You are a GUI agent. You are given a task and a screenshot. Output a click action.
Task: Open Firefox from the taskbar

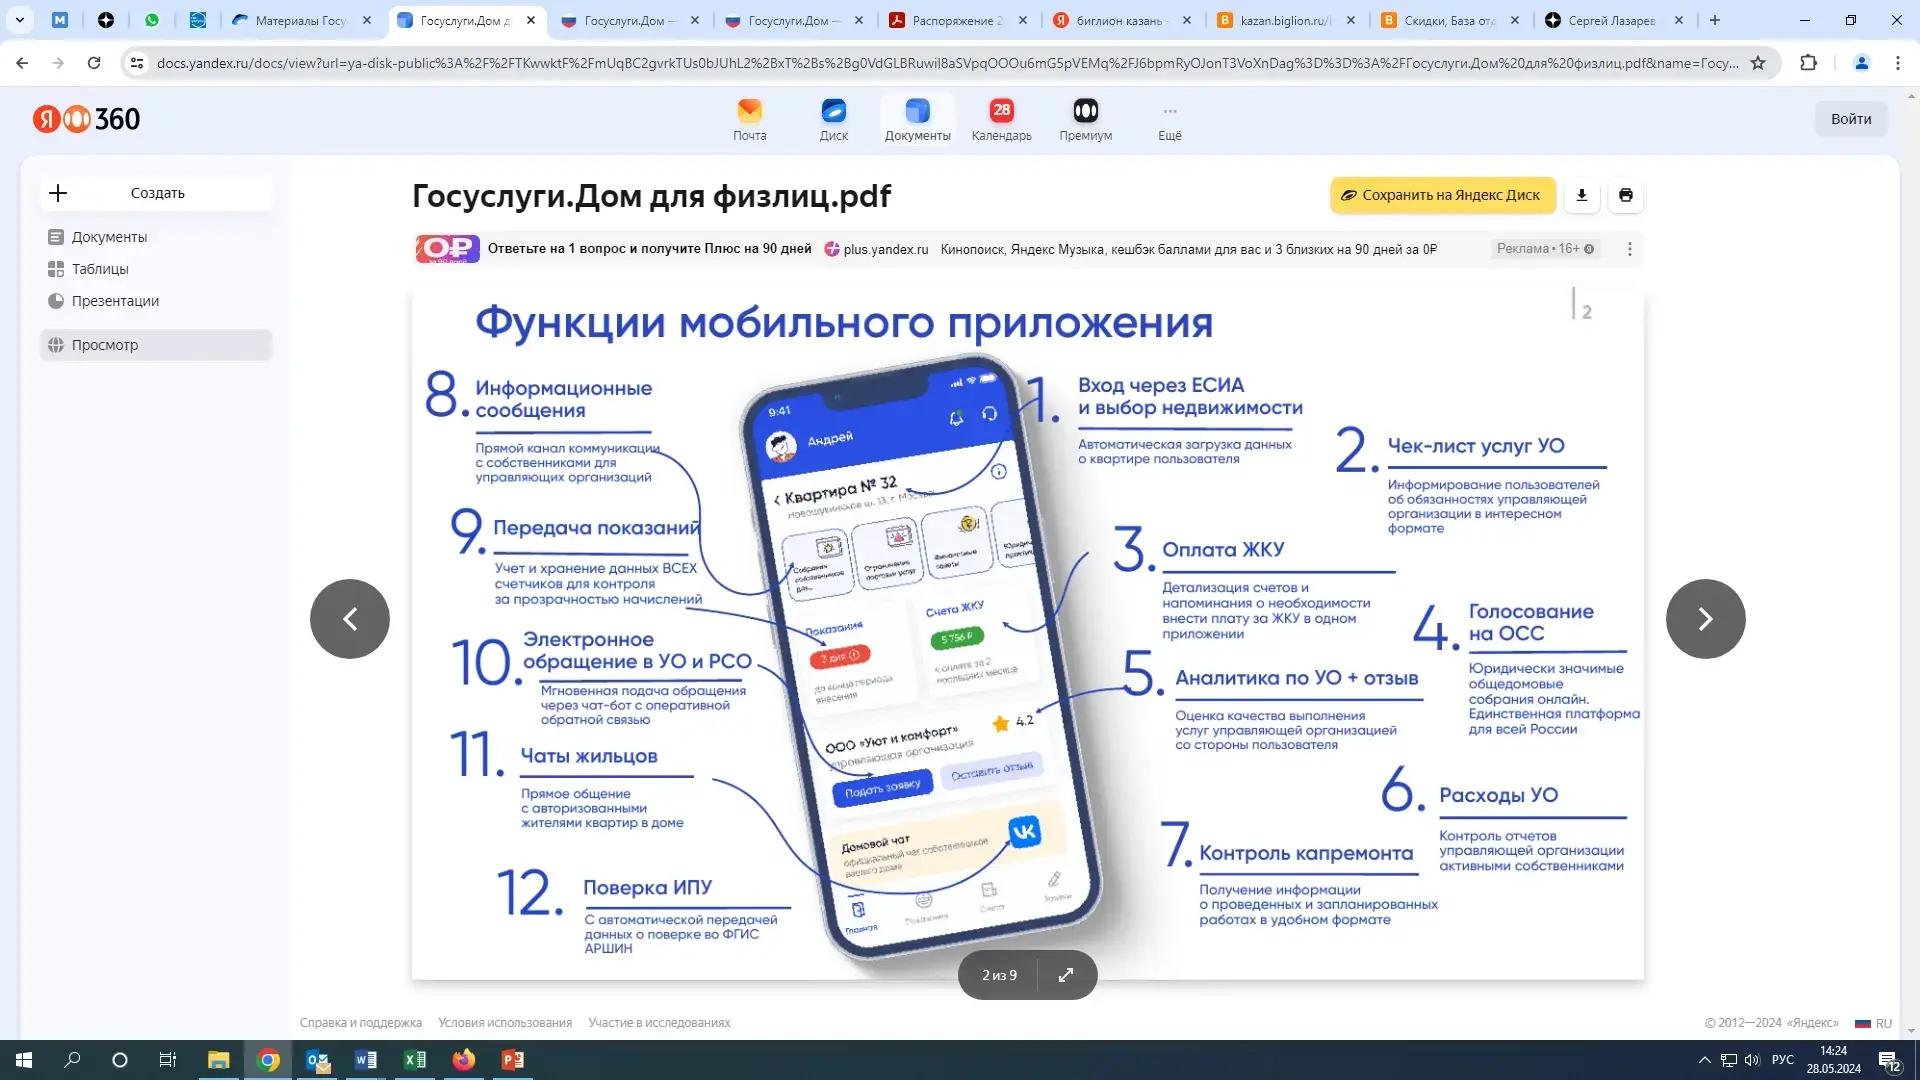(463, 1060)
